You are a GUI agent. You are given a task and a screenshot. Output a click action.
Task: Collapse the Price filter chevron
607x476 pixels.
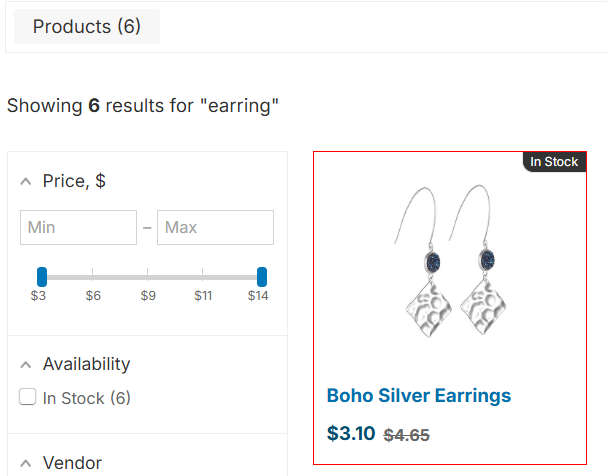(x=26, y=182)
